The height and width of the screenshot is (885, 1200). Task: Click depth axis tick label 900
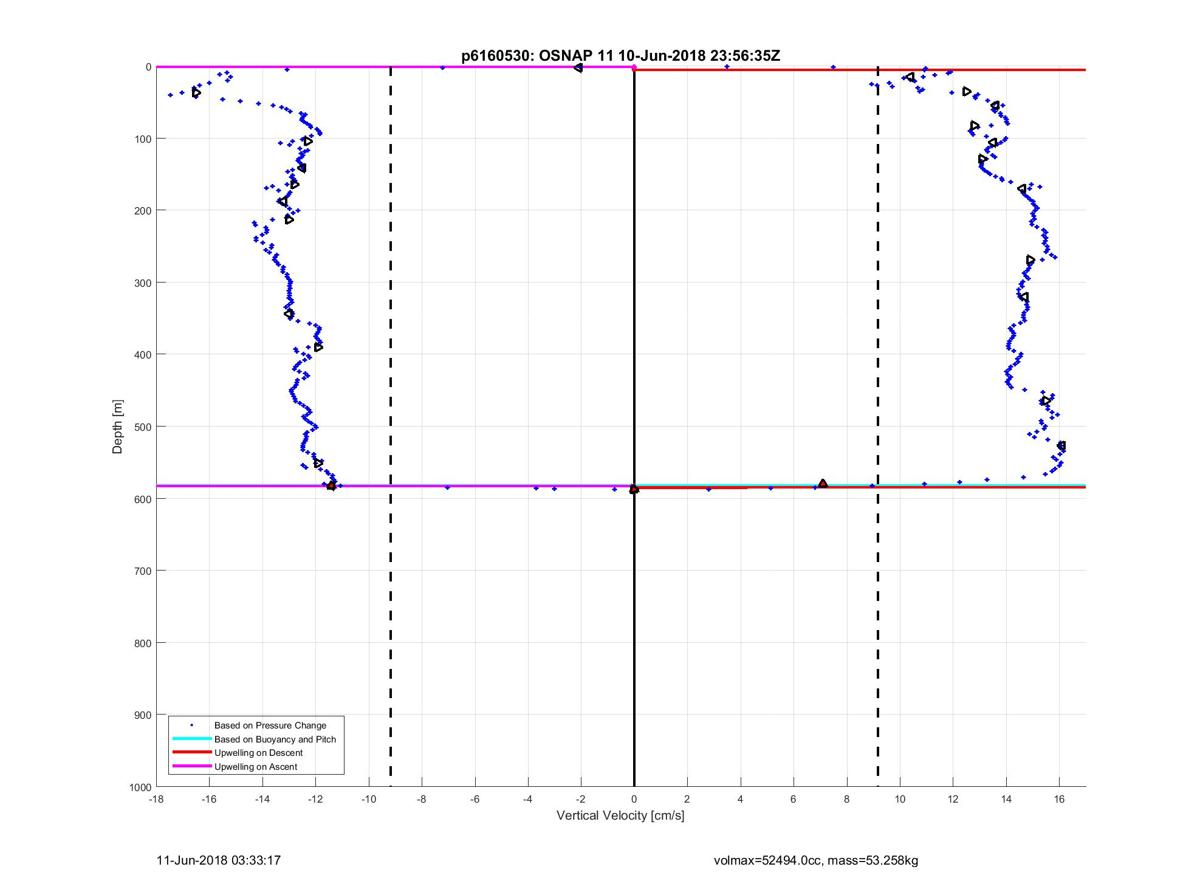pyautogui.click(x=141, y=715)
